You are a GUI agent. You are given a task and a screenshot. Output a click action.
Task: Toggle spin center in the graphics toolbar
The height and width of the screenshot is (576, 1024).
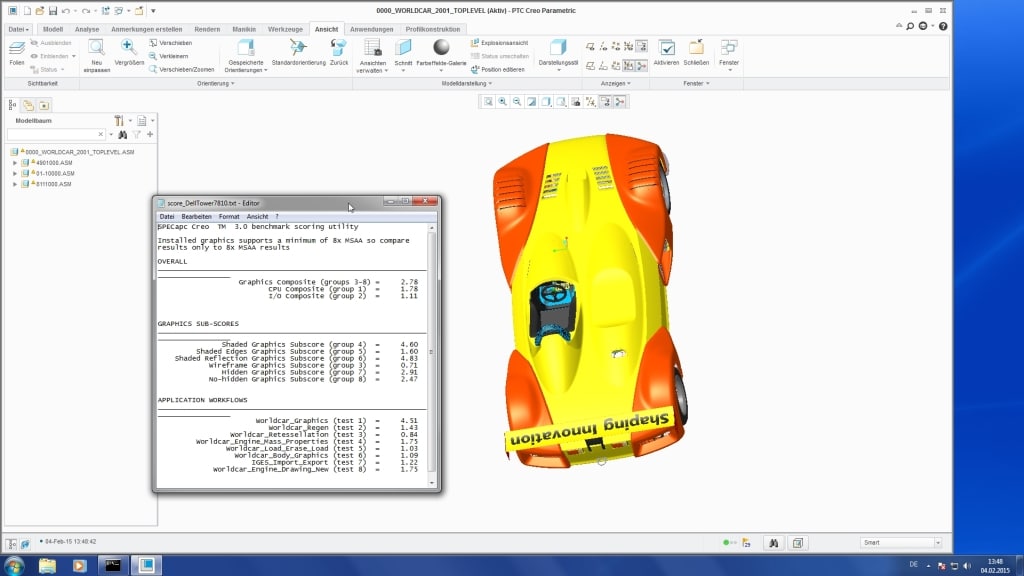[620, 101]
